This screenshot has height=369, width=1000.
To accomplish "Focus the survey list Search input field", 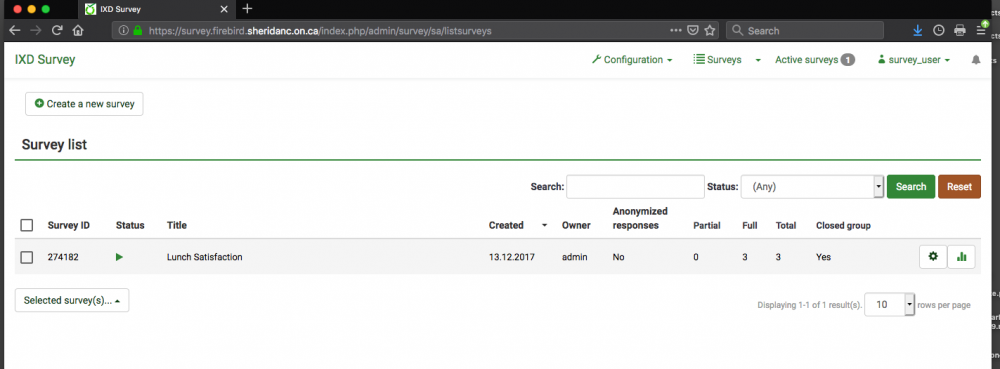I will click(635, 187).
